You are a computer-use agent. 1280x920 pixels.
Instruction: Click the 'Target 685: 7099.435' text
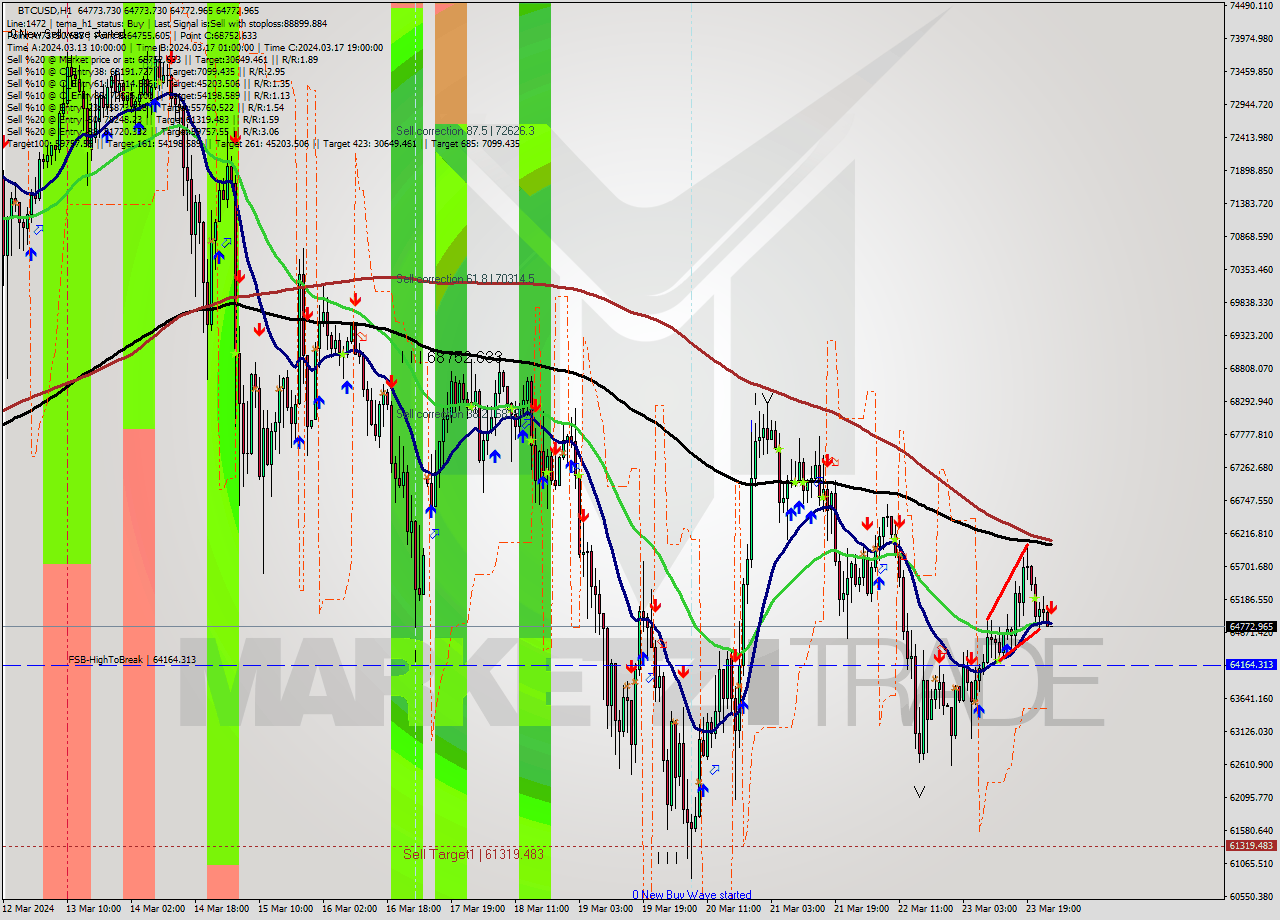(x=474, y=144)
